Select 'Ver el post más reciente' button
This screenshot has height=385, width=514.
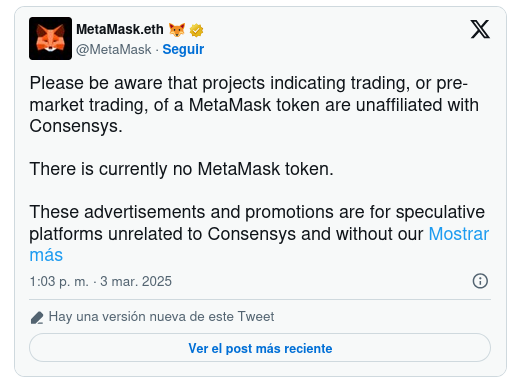(260, 348)
